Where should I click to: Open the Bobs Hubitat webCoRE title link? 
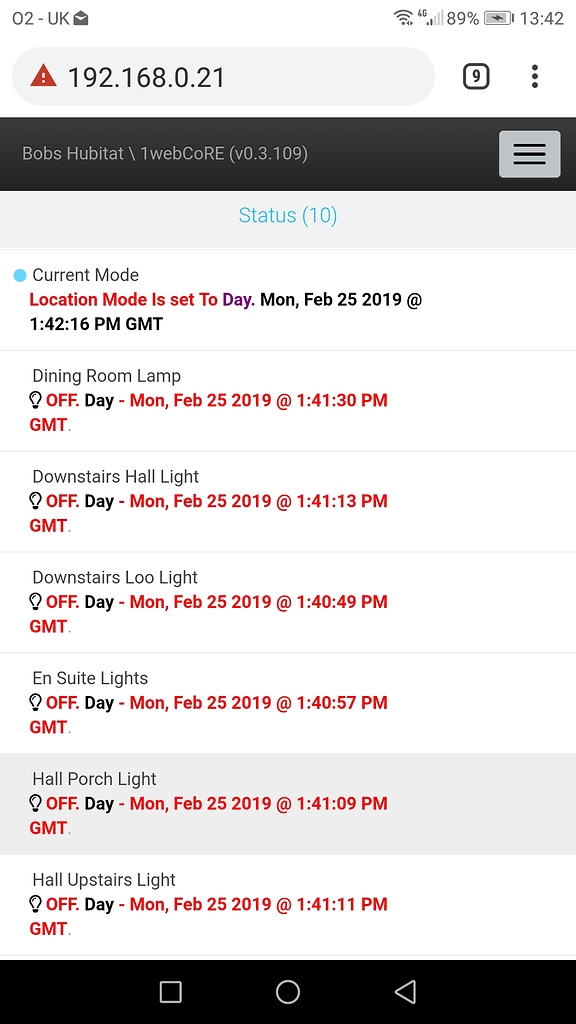[x=165, y=153]
